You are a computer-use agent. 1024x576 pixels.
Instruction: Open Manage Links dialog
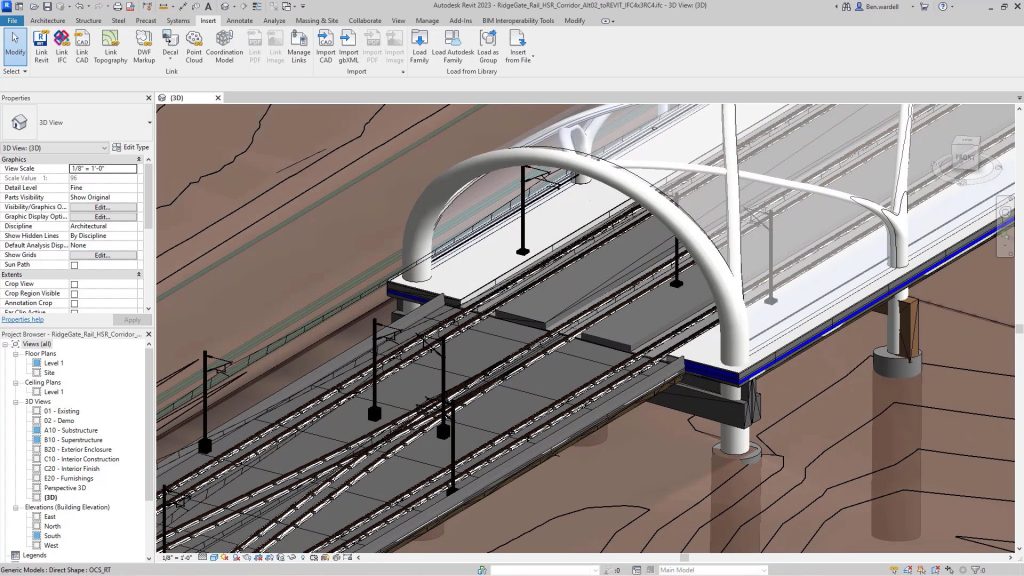click(298, 46)
